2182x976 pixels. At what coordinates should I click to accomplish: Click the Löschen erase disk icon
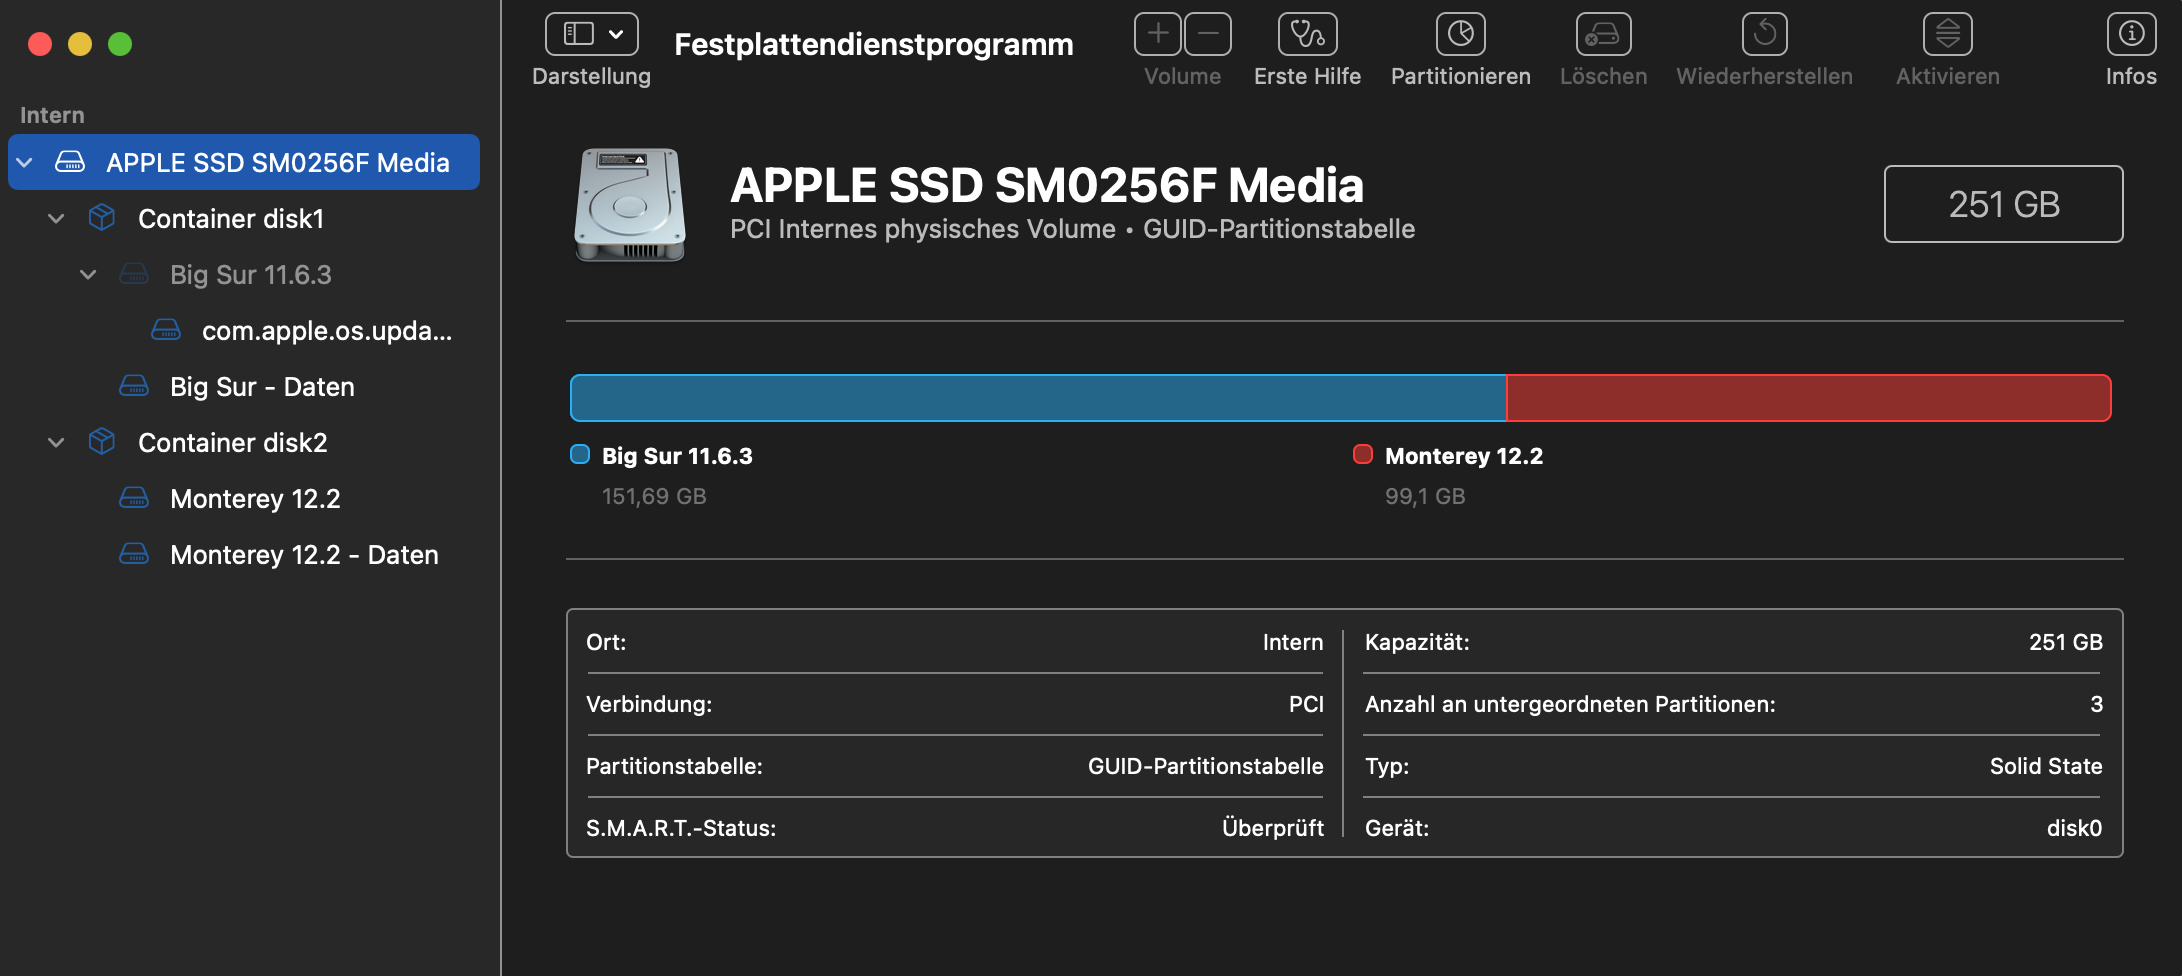pos(1603,35)
